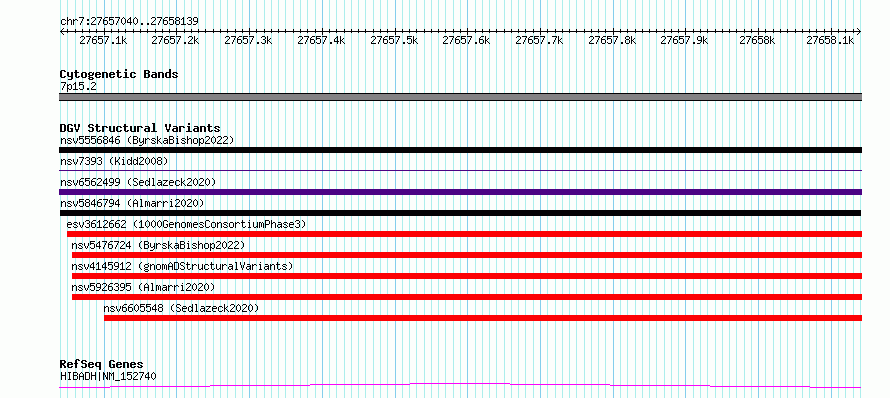The image size is (890, 398).
Task: Select the 27657.2k ruler tick label
Action: 176,40
